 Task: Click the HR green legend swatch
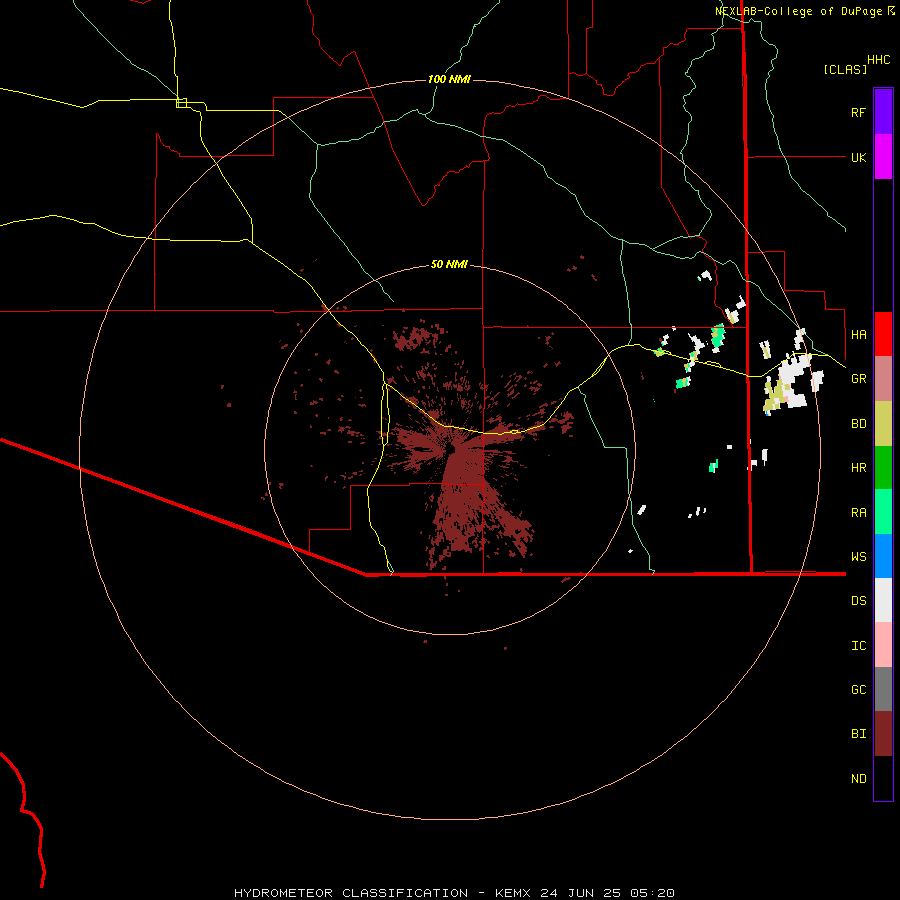pyautogui.click(x=883, y=468)
